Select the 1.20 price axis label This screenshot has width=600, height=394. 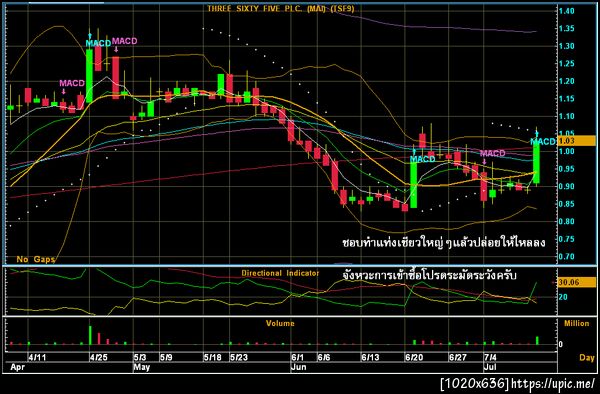click(x=566, y=81)
